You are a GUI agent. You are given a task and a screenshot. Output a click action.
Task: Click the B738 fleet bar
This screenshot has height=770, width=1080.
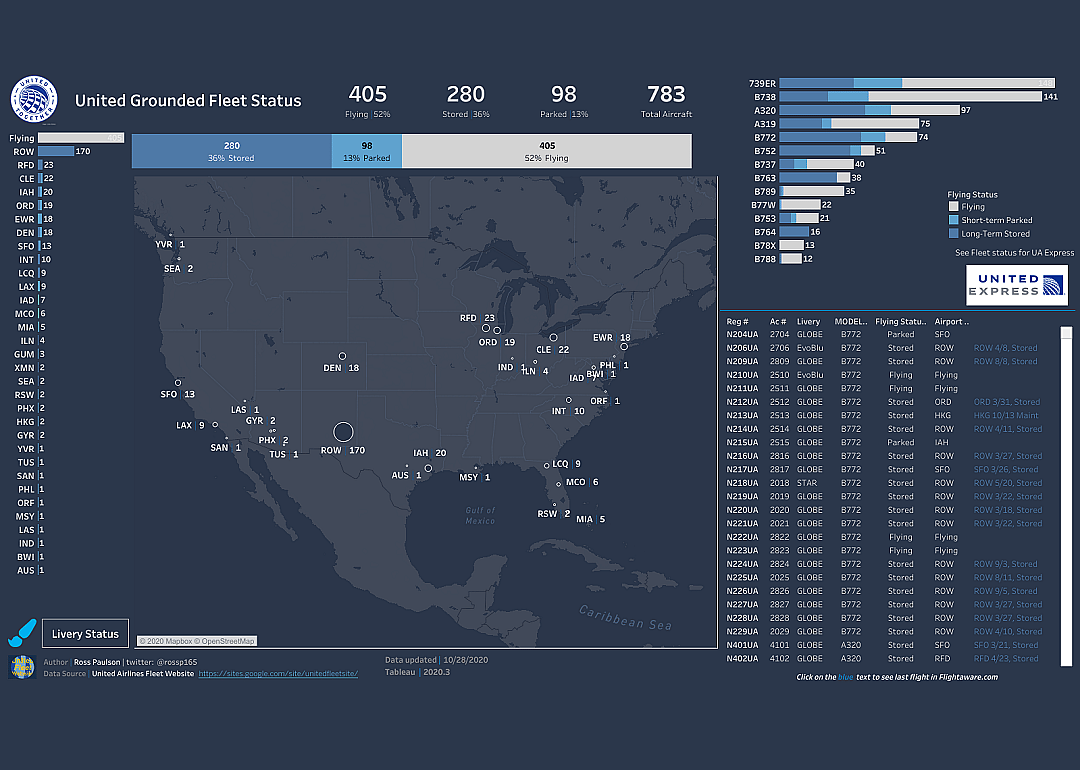(911, 97)
